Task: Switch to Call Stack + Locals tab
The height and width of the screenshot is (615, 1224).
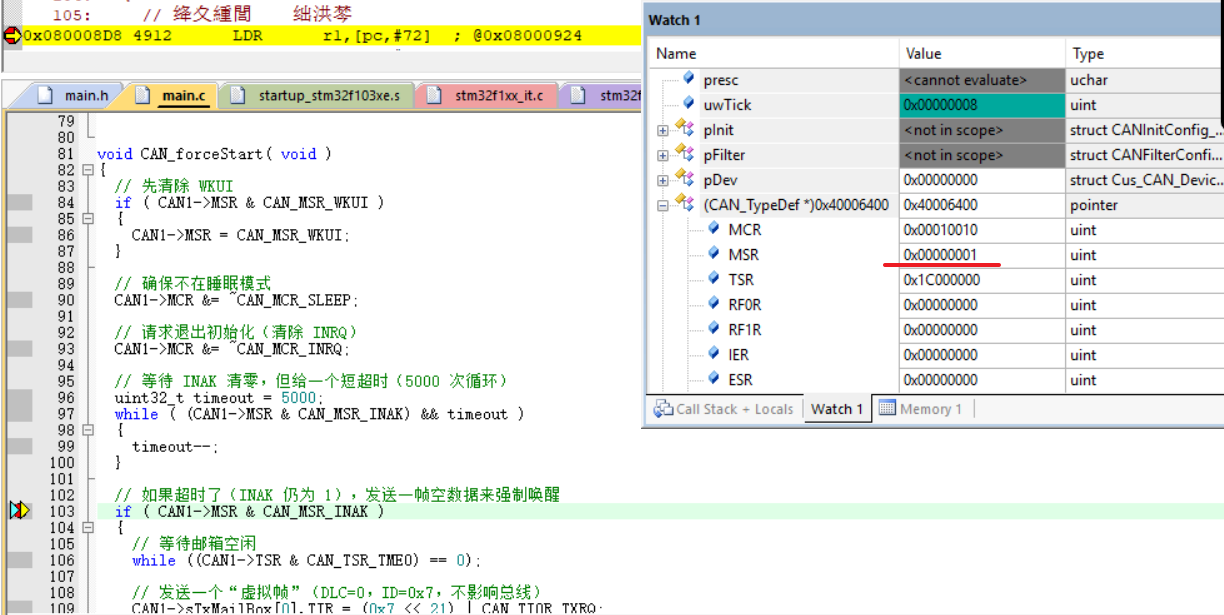Action: click(723, 409)
